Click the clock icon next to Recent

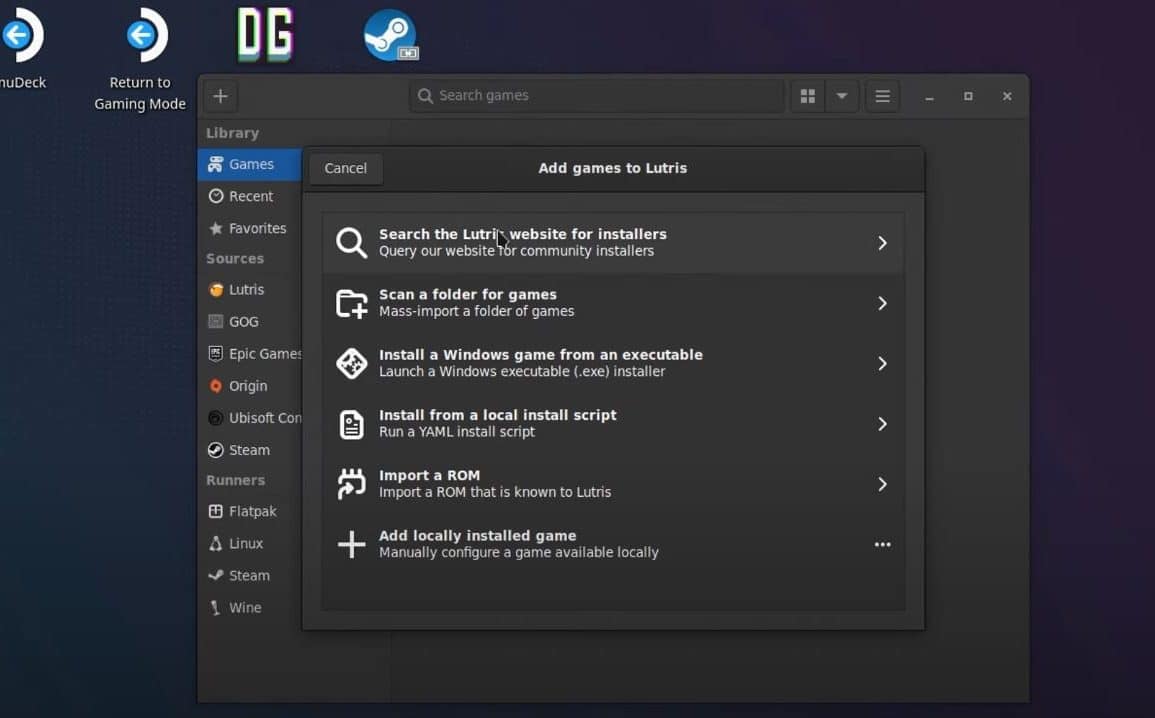coord(216,196)
